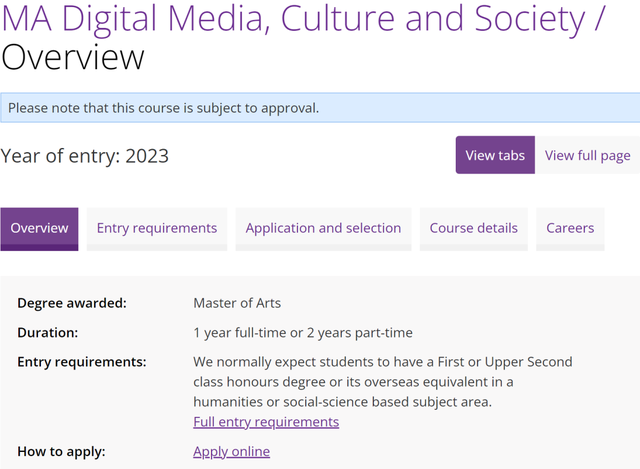
Task: Follow the Full entry requirements link
Action: point(266,422)
